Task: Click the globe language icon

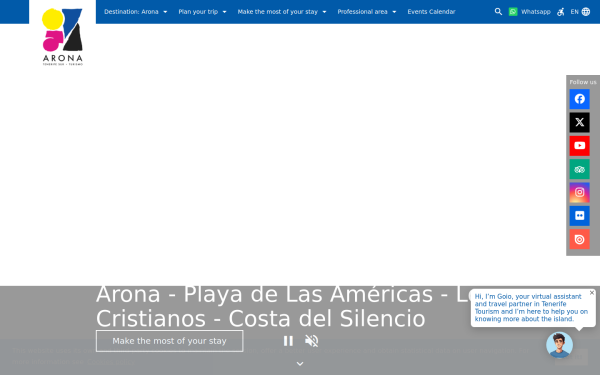Action: pyautogui.click(x=586, y=11)
